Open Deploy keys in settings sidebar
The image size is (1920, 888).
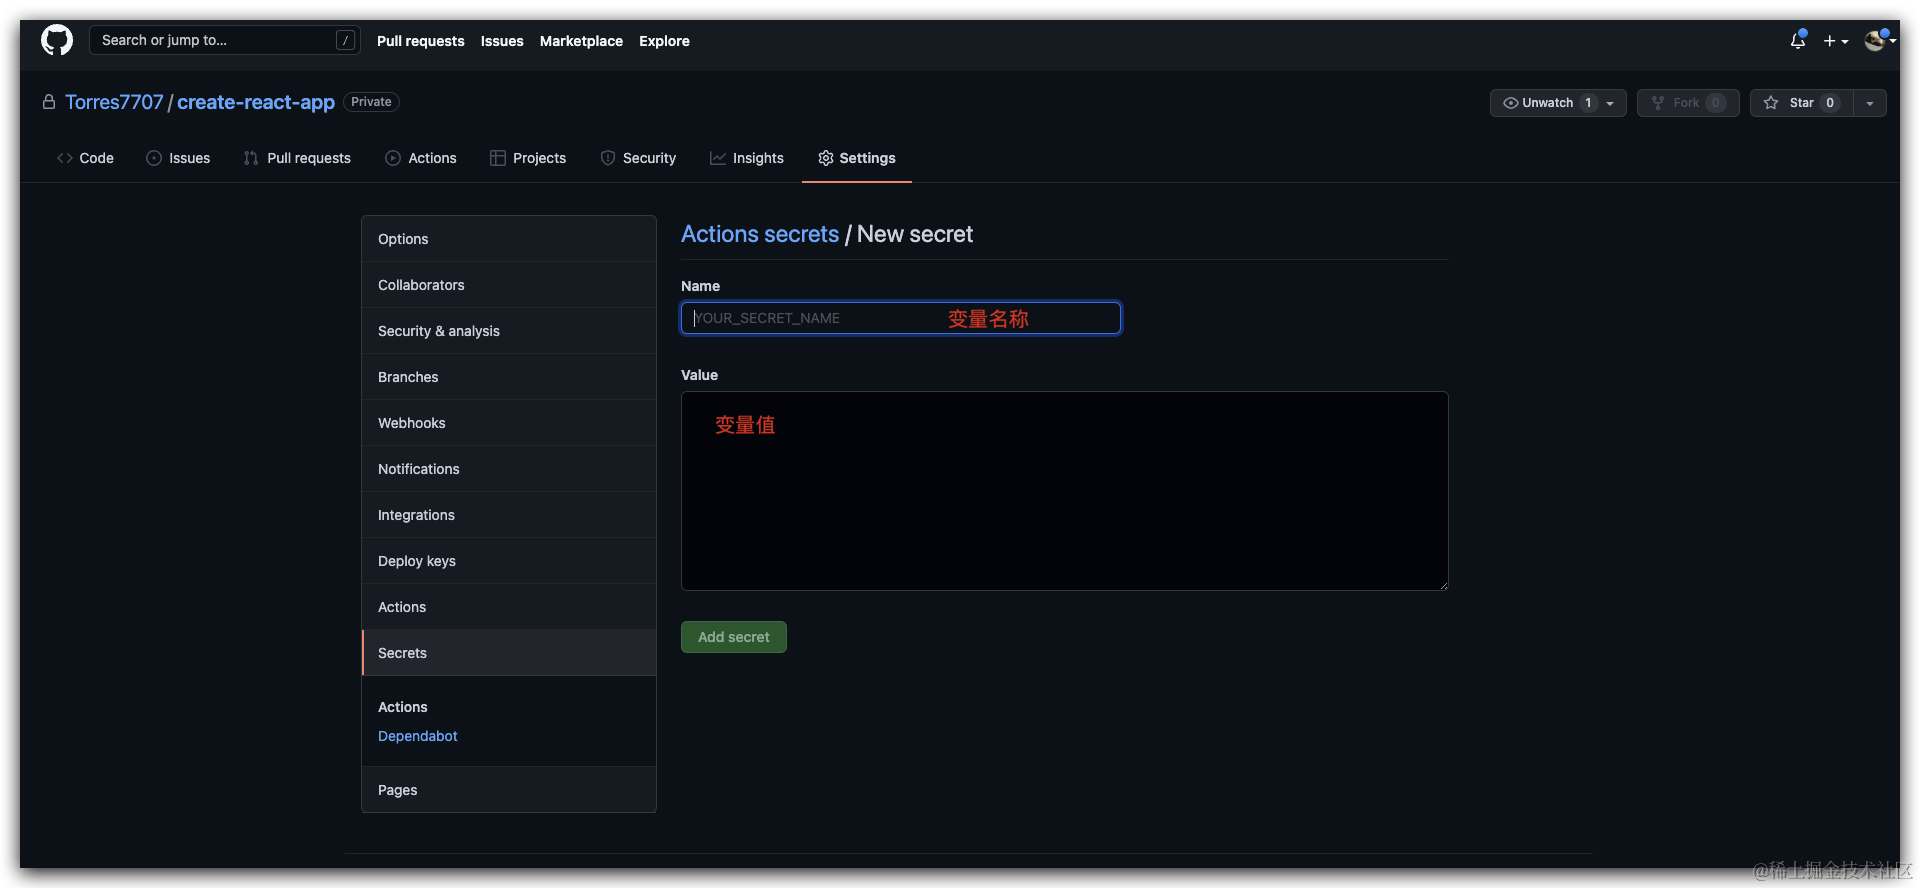(509, 561)
